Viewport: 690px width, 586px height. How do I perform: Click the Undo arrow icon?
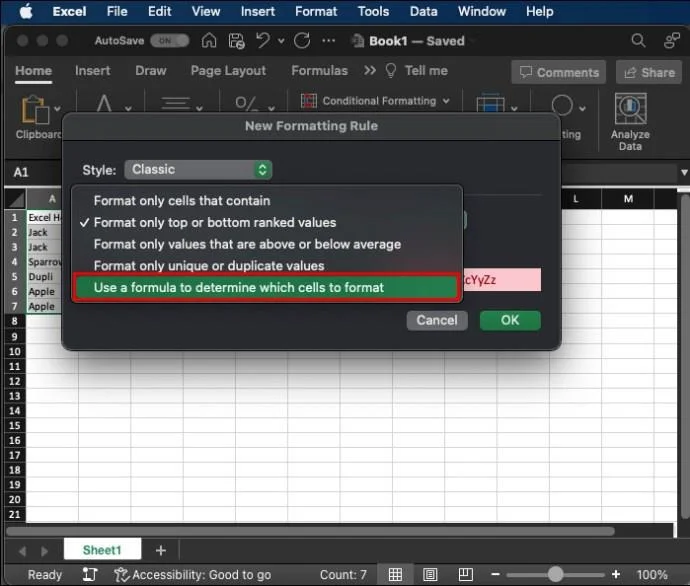264,41
